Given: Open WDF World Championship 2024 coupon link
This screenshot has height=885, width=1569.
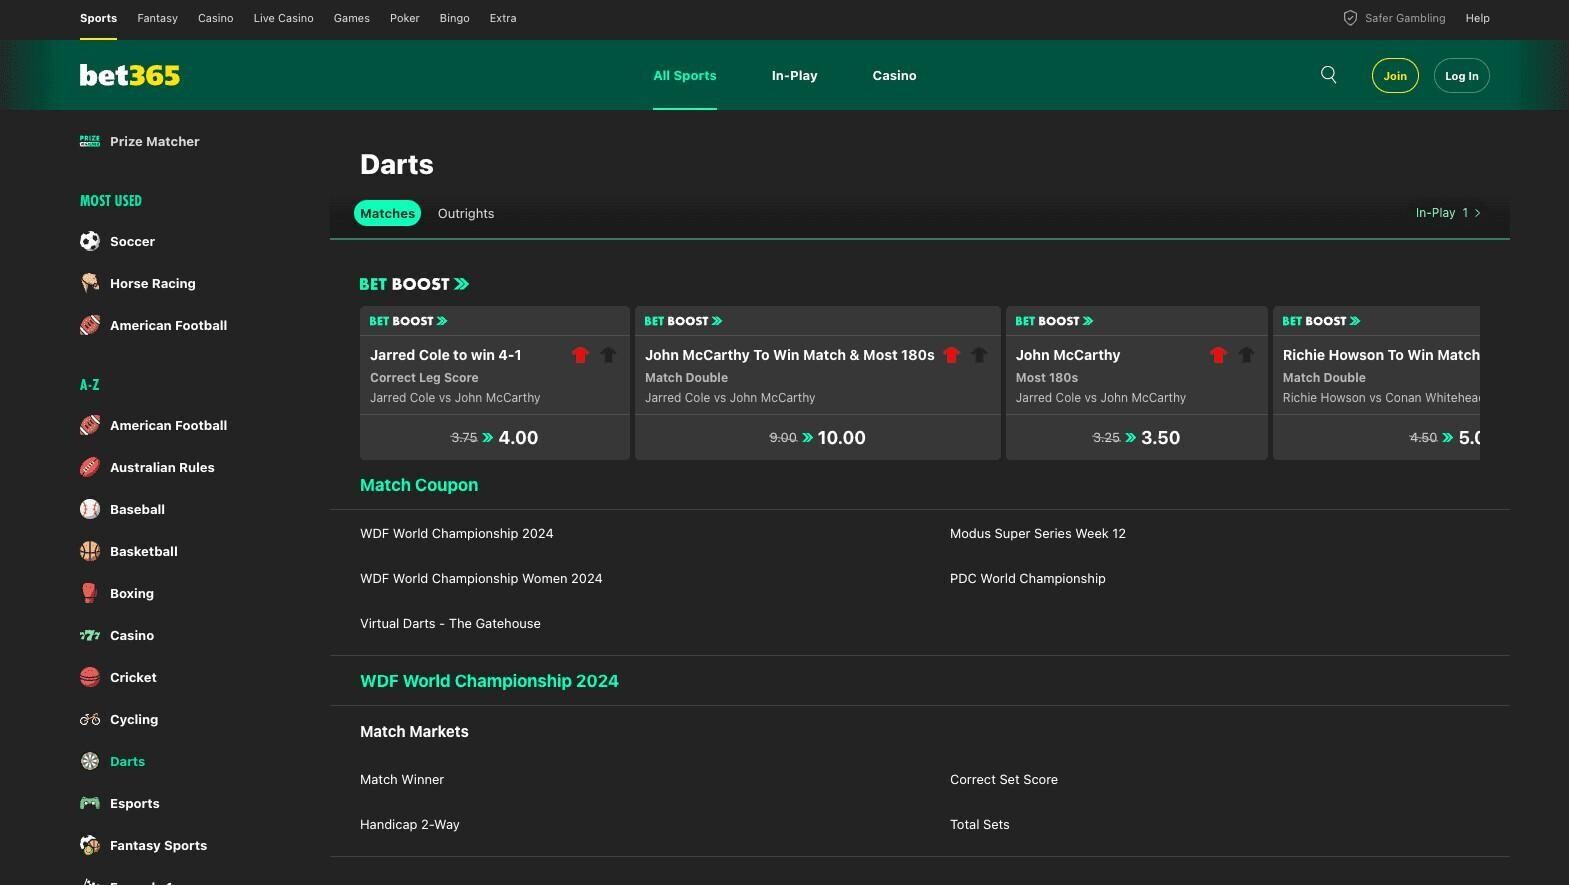Looking at the screenshot, I should pyautogui.click(x=456, y=533).
